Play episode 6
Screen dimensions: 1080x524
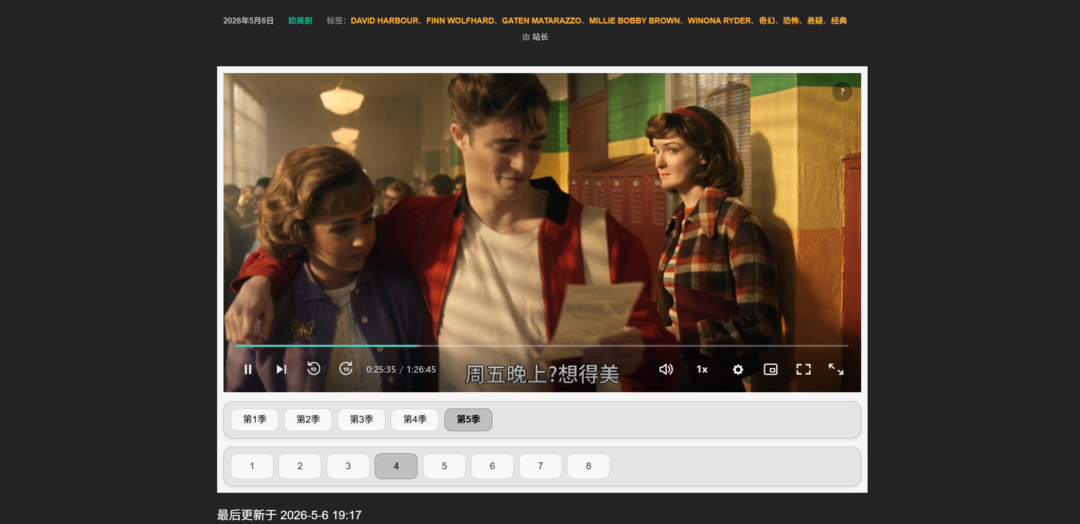pyautogui.click(x=492, y=466)
